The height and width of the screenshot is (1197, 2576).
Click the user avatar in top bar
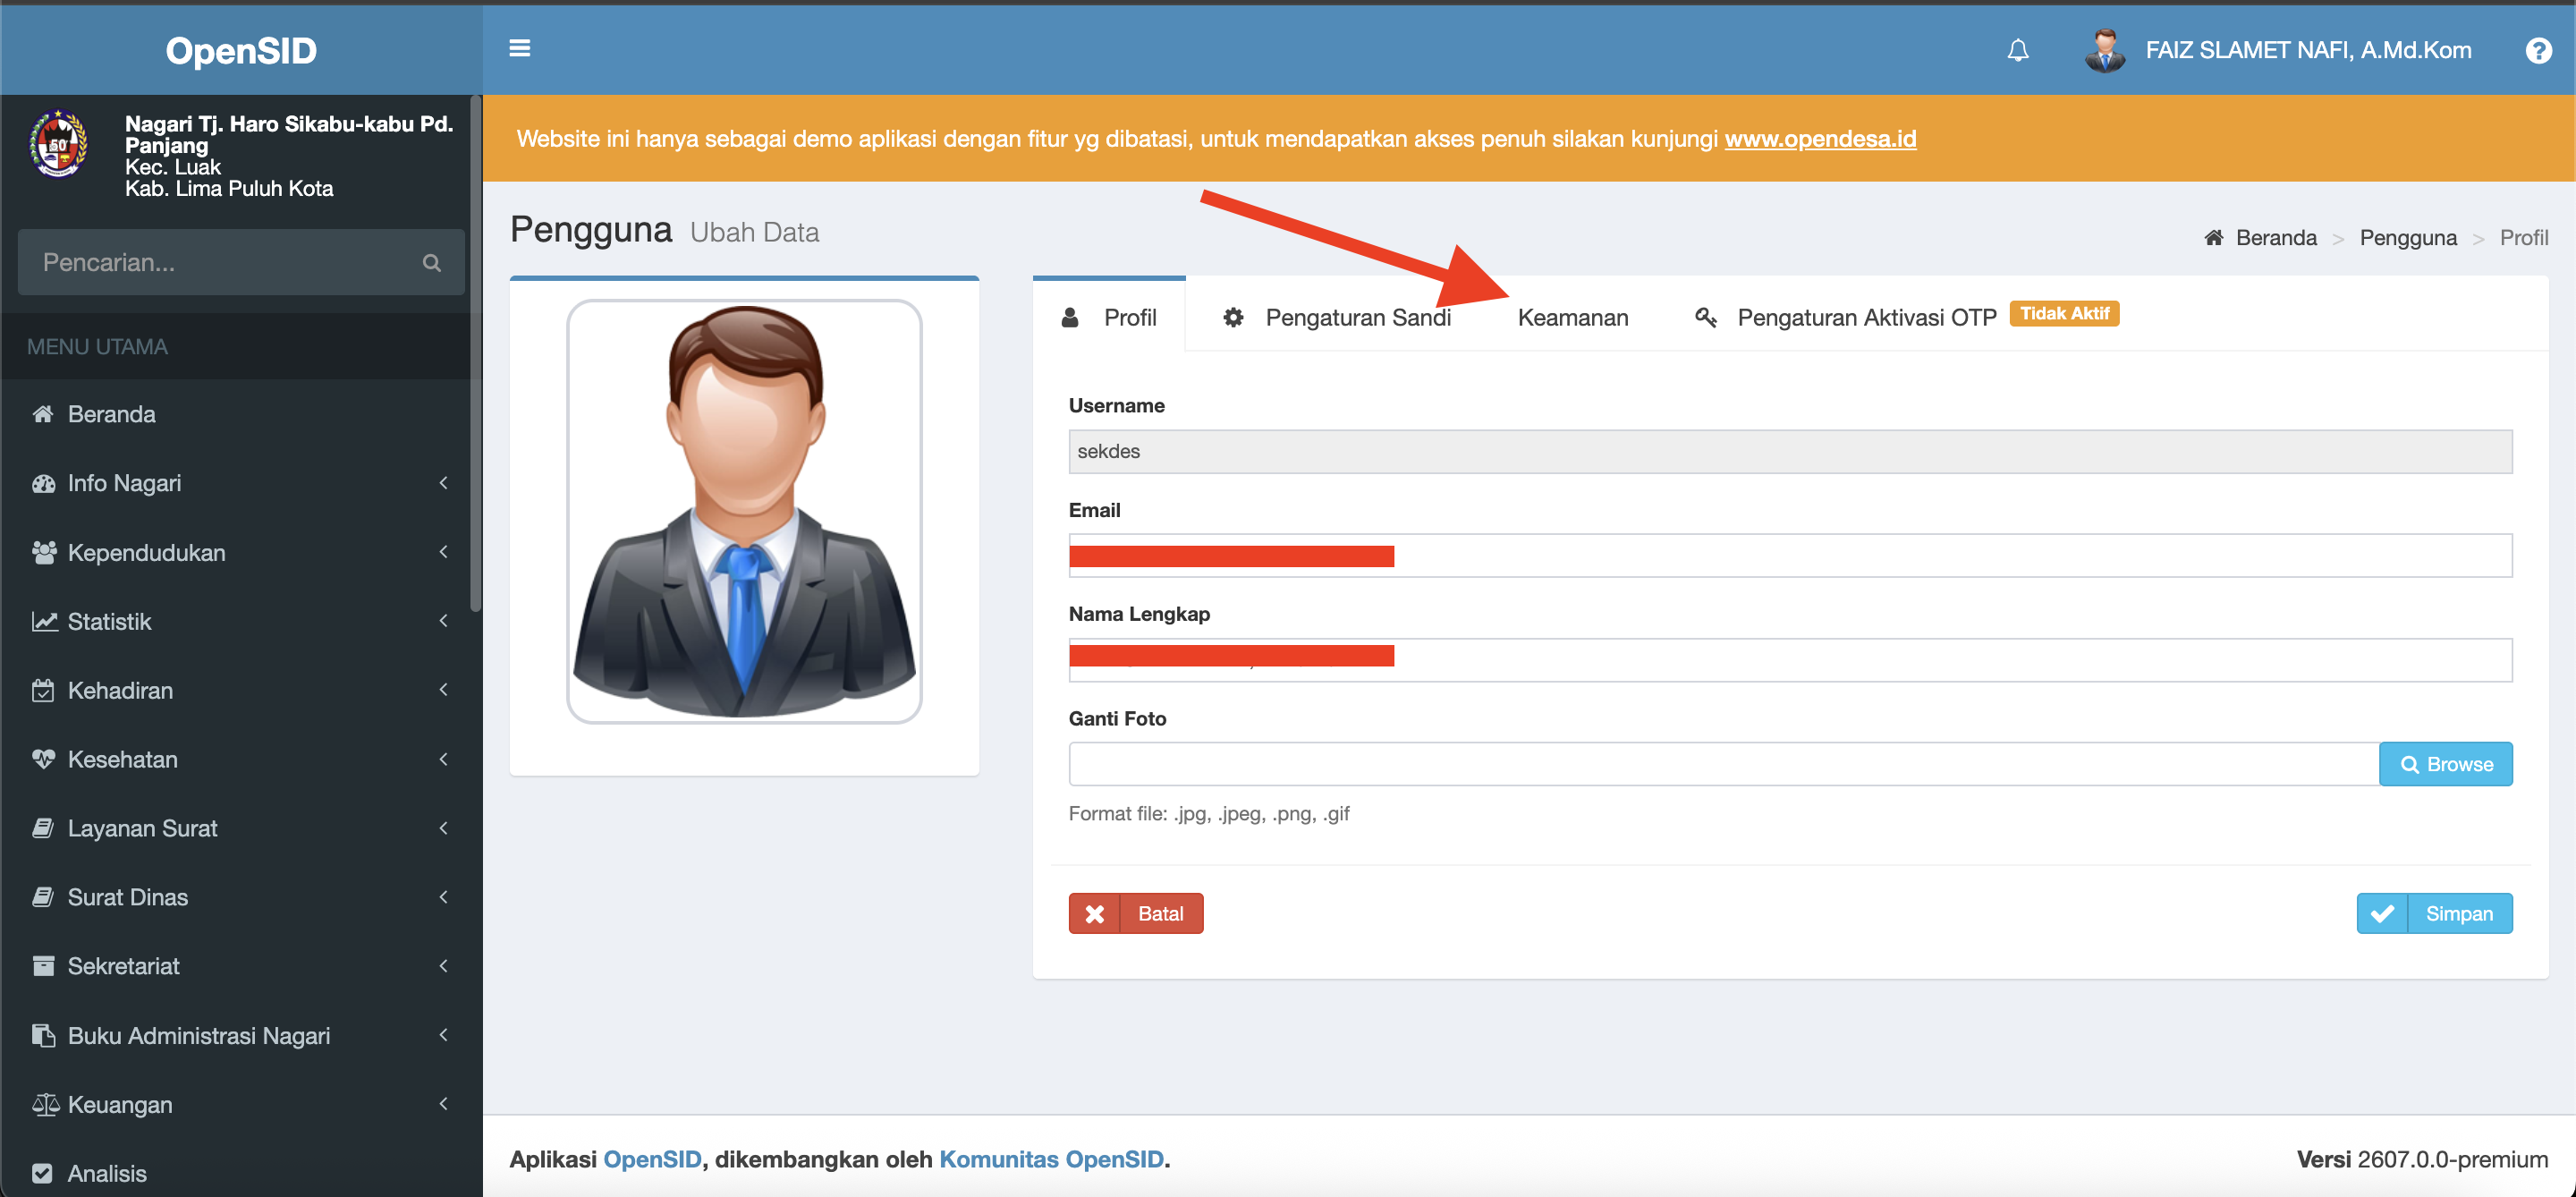[x=2104, y=50]
